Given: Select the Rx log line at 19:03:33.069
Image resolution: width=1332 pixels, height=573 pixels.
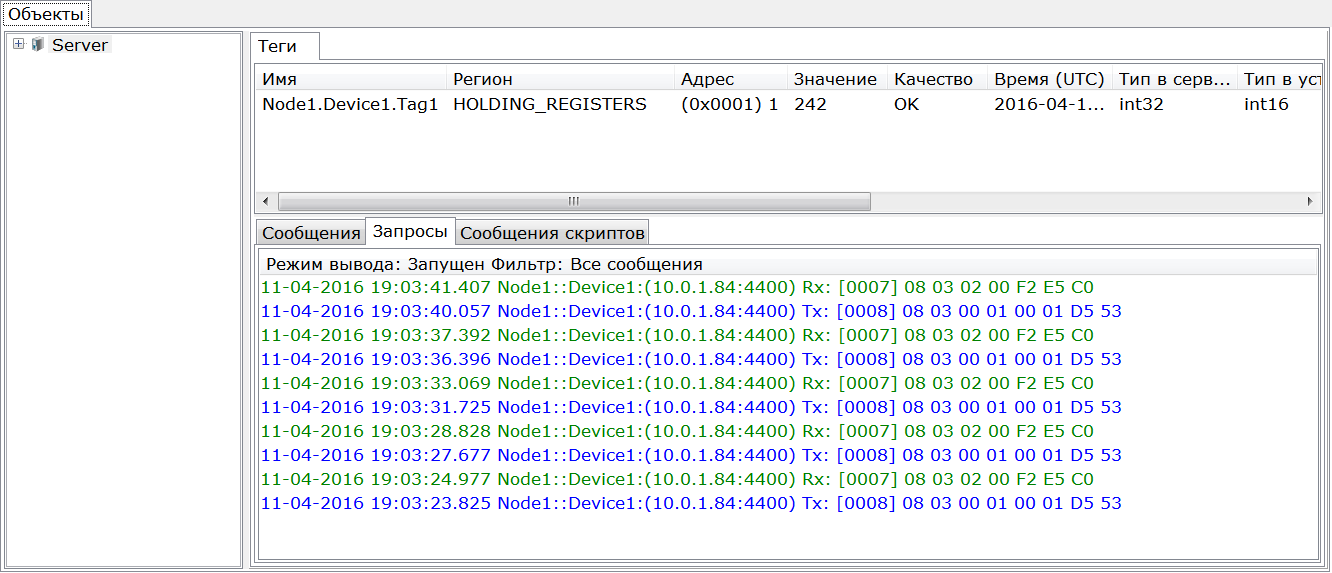Looking at the screenshot, I should tap(677, 383).
